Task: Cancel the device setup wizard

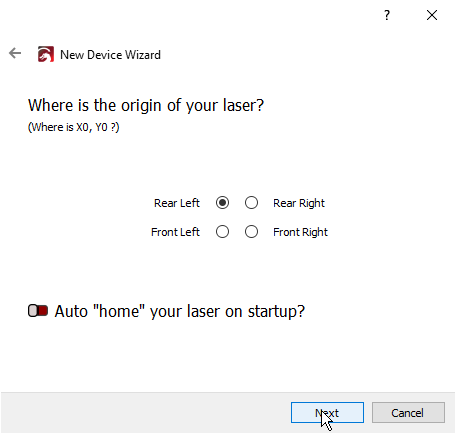Action: (408, 413)
